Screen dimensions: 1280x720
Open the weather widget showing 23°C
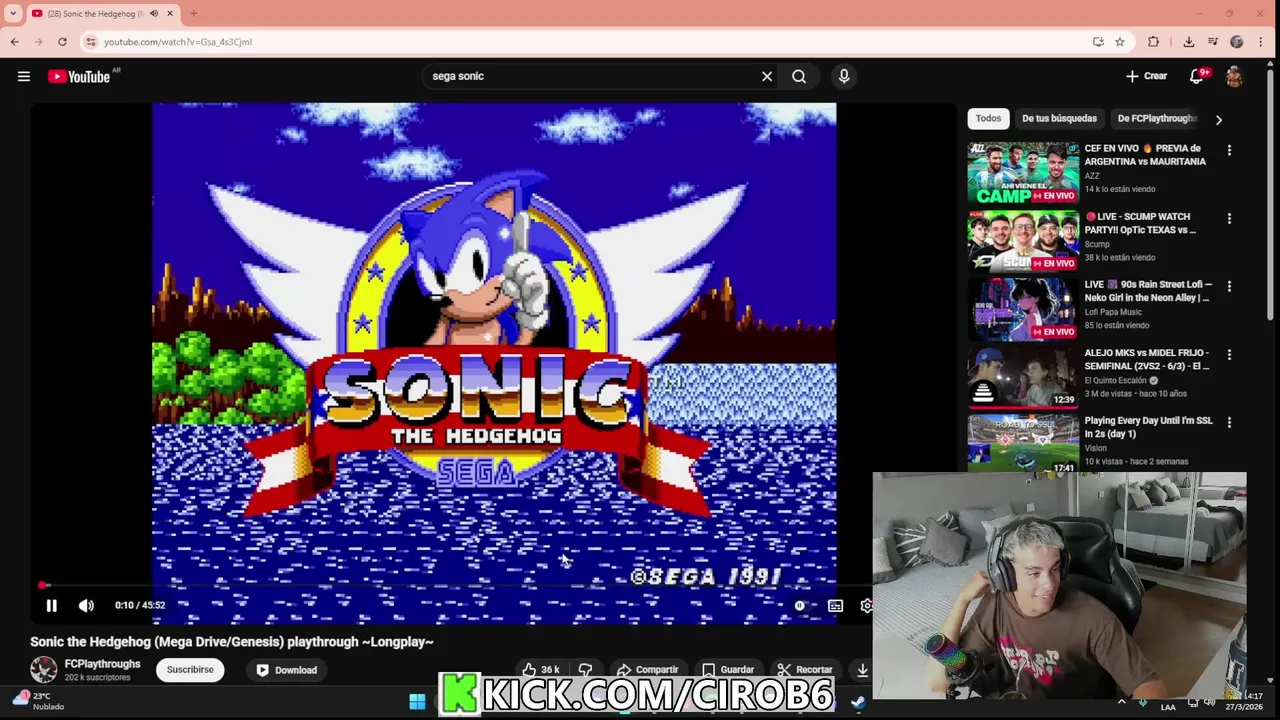[x=38, y=701]
